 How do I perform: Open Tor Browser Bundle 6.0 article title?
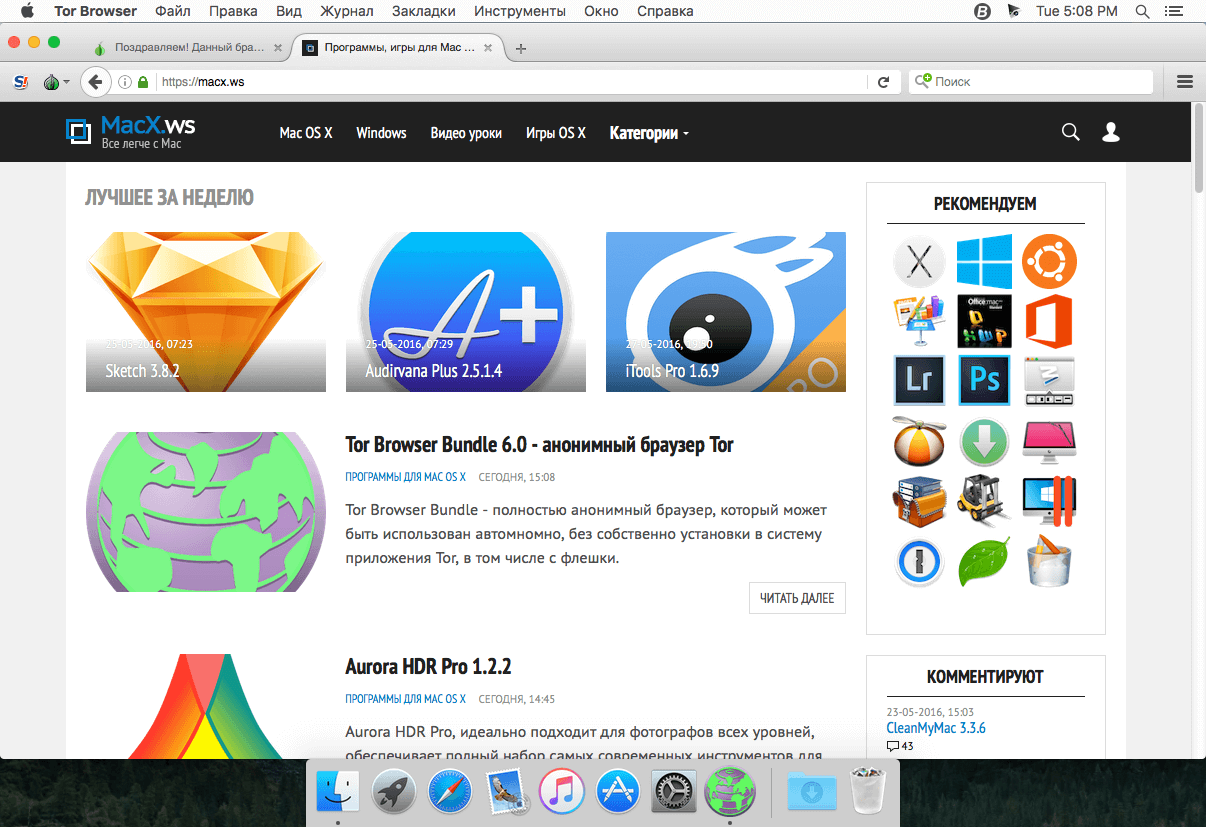pos(540,445)
